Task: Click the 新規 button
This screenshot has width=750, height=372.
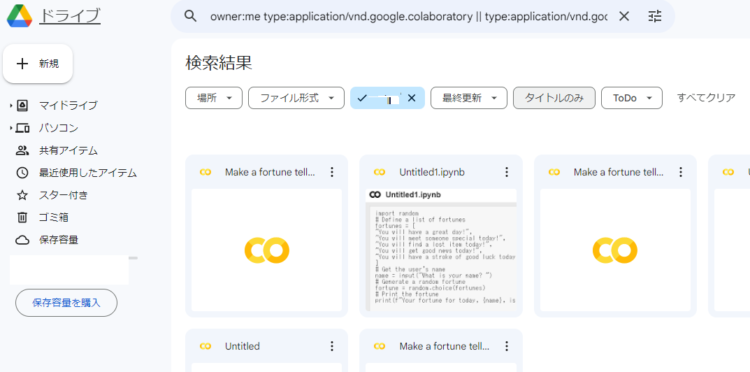Action: tap(38, 64)
